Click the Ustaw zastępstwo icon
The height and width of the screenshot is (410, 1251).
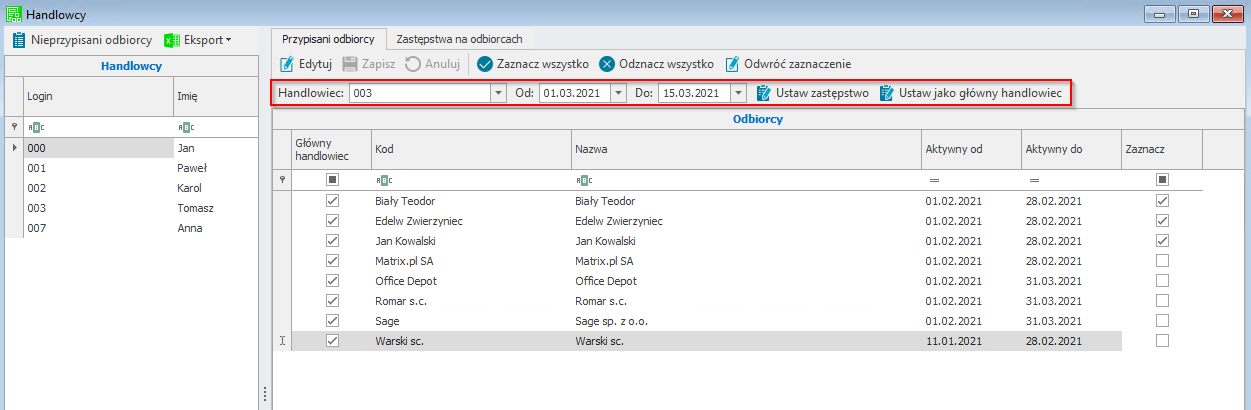[764, 93]
